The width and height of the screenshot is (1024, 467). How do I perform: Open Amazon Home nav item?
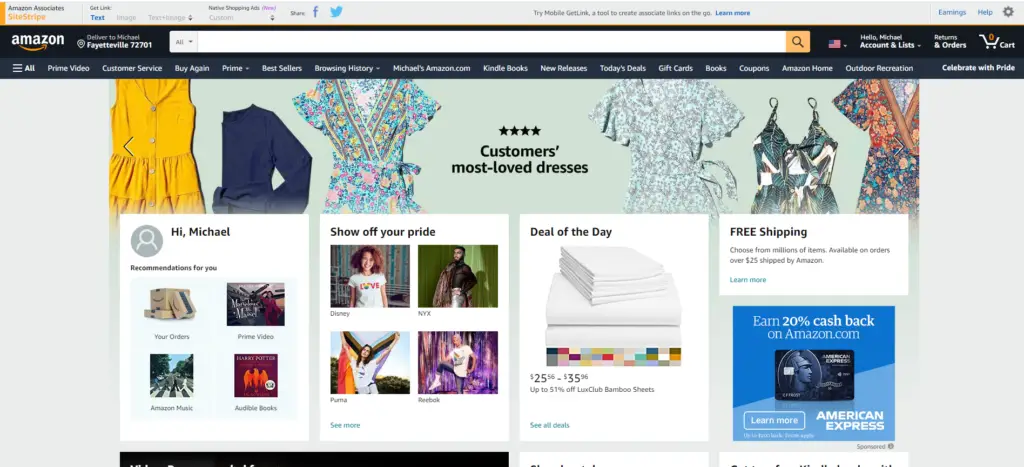[807, 68]
